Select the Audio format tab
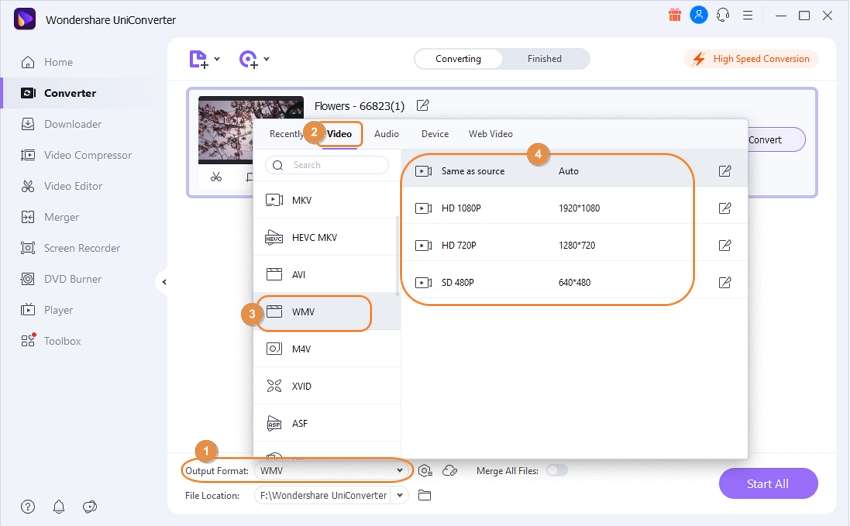Image resolution: width=850 pixels, height=526 pixels. tap(387, 133)
